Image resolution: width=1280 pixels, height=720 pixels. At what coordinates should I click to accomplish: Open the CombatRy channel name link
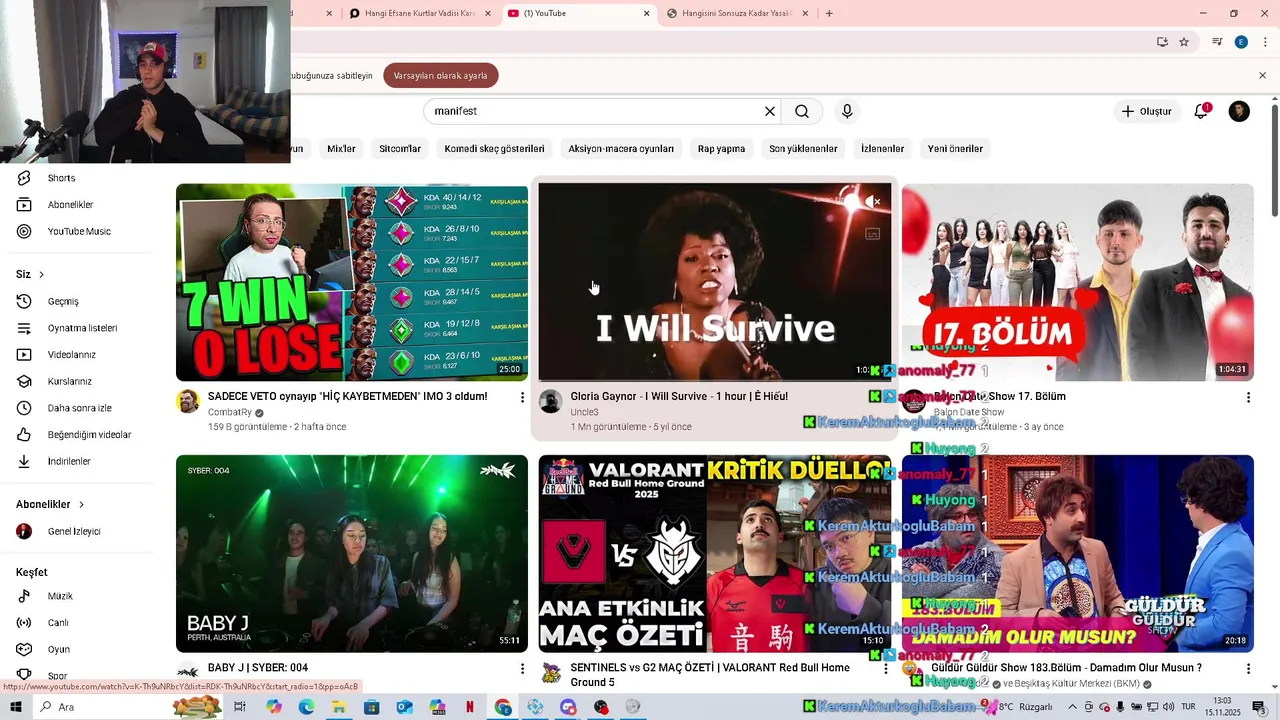pyautogui.click(x=229, y=413)
